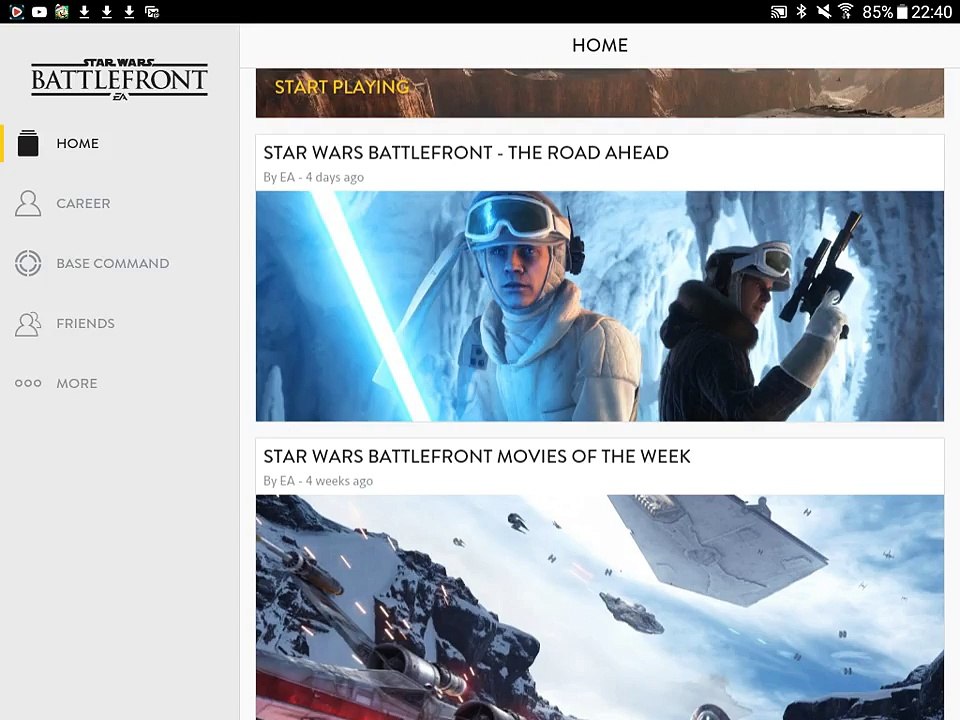Open the More menu entry
This screenshot has height=720, width=960.
pyautogui.click(x=119, y=383)
